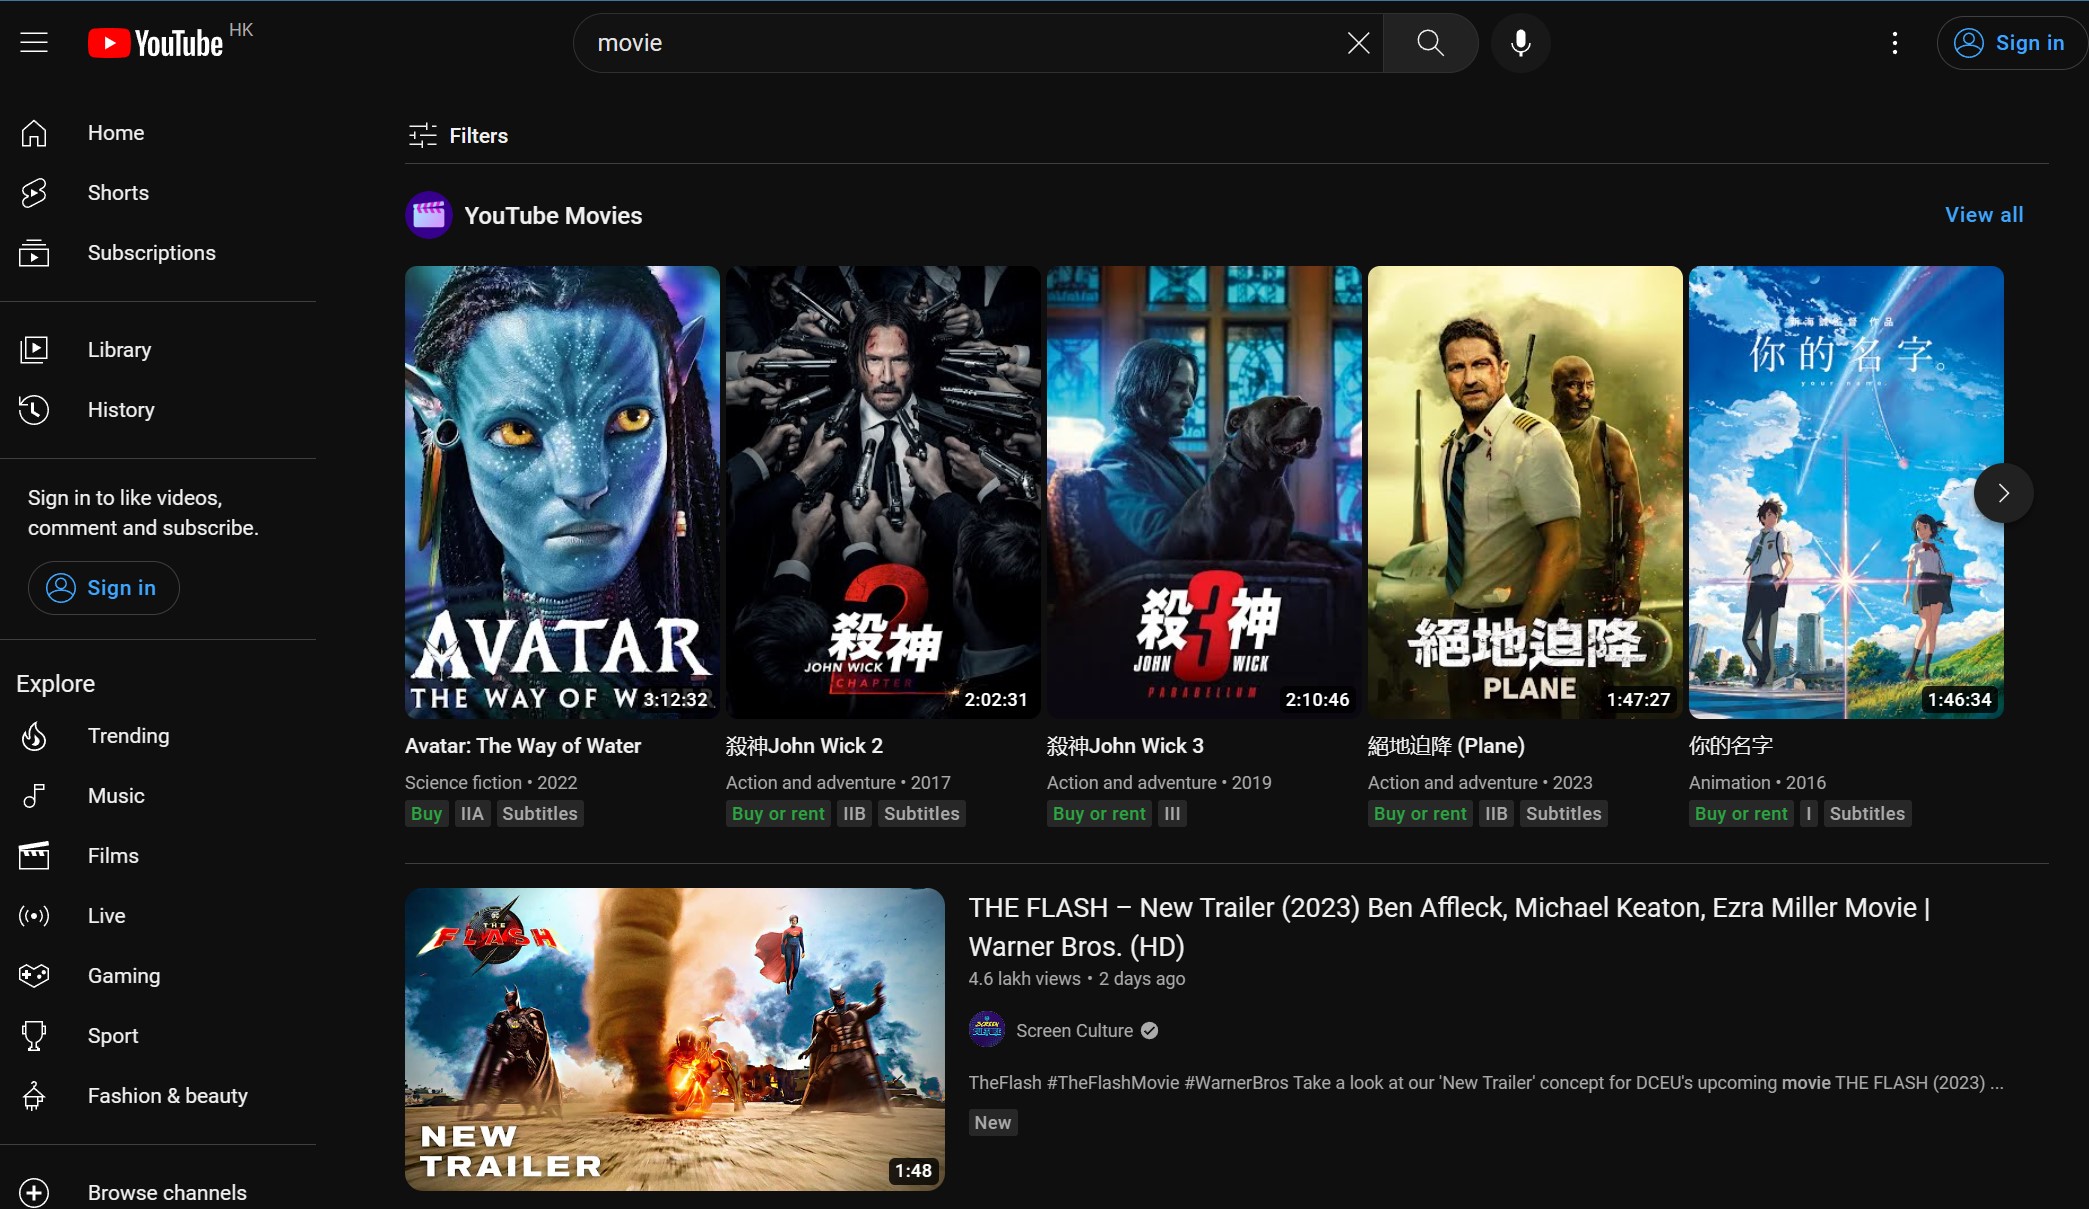Click the Live broadcast icon
The width and height of the screenshot is (2089, 1209).
tap(34, 916)
